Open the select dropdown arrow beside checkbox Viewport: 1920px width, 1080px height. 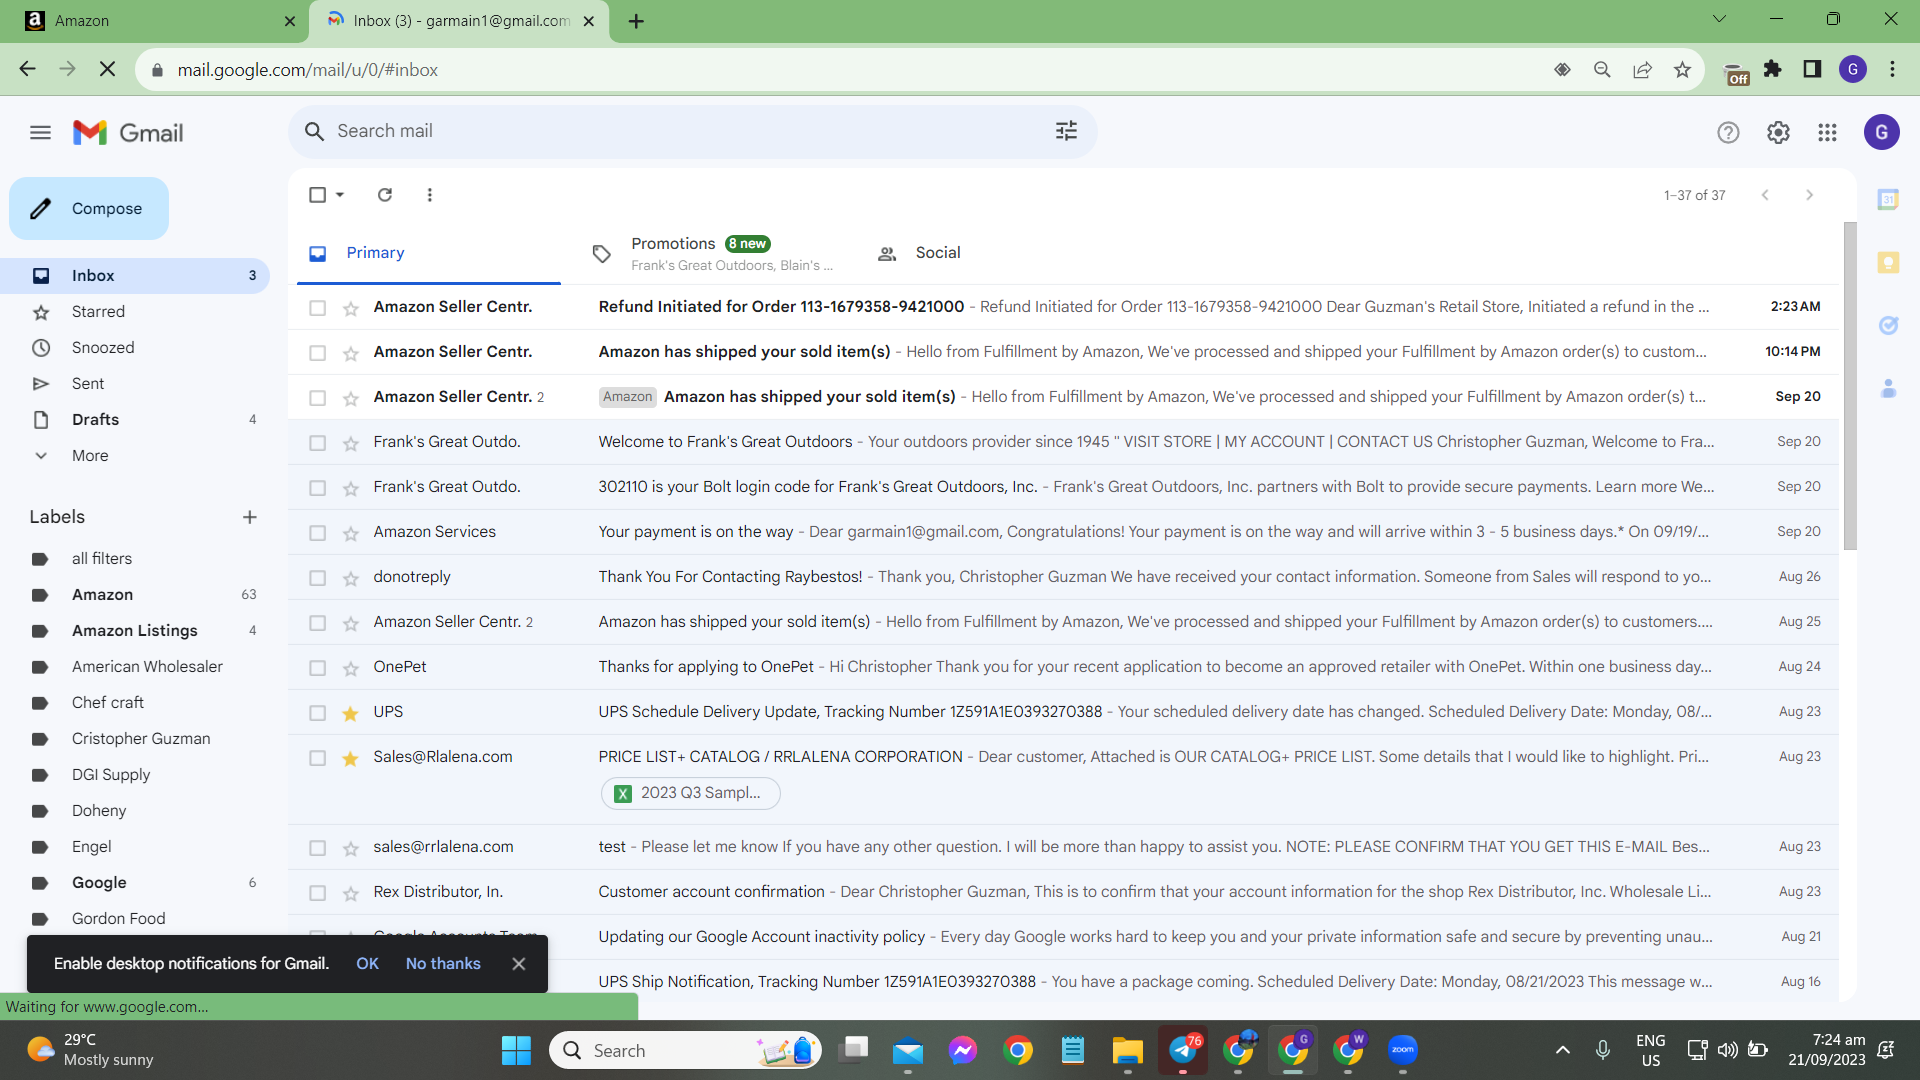point(340,195)
